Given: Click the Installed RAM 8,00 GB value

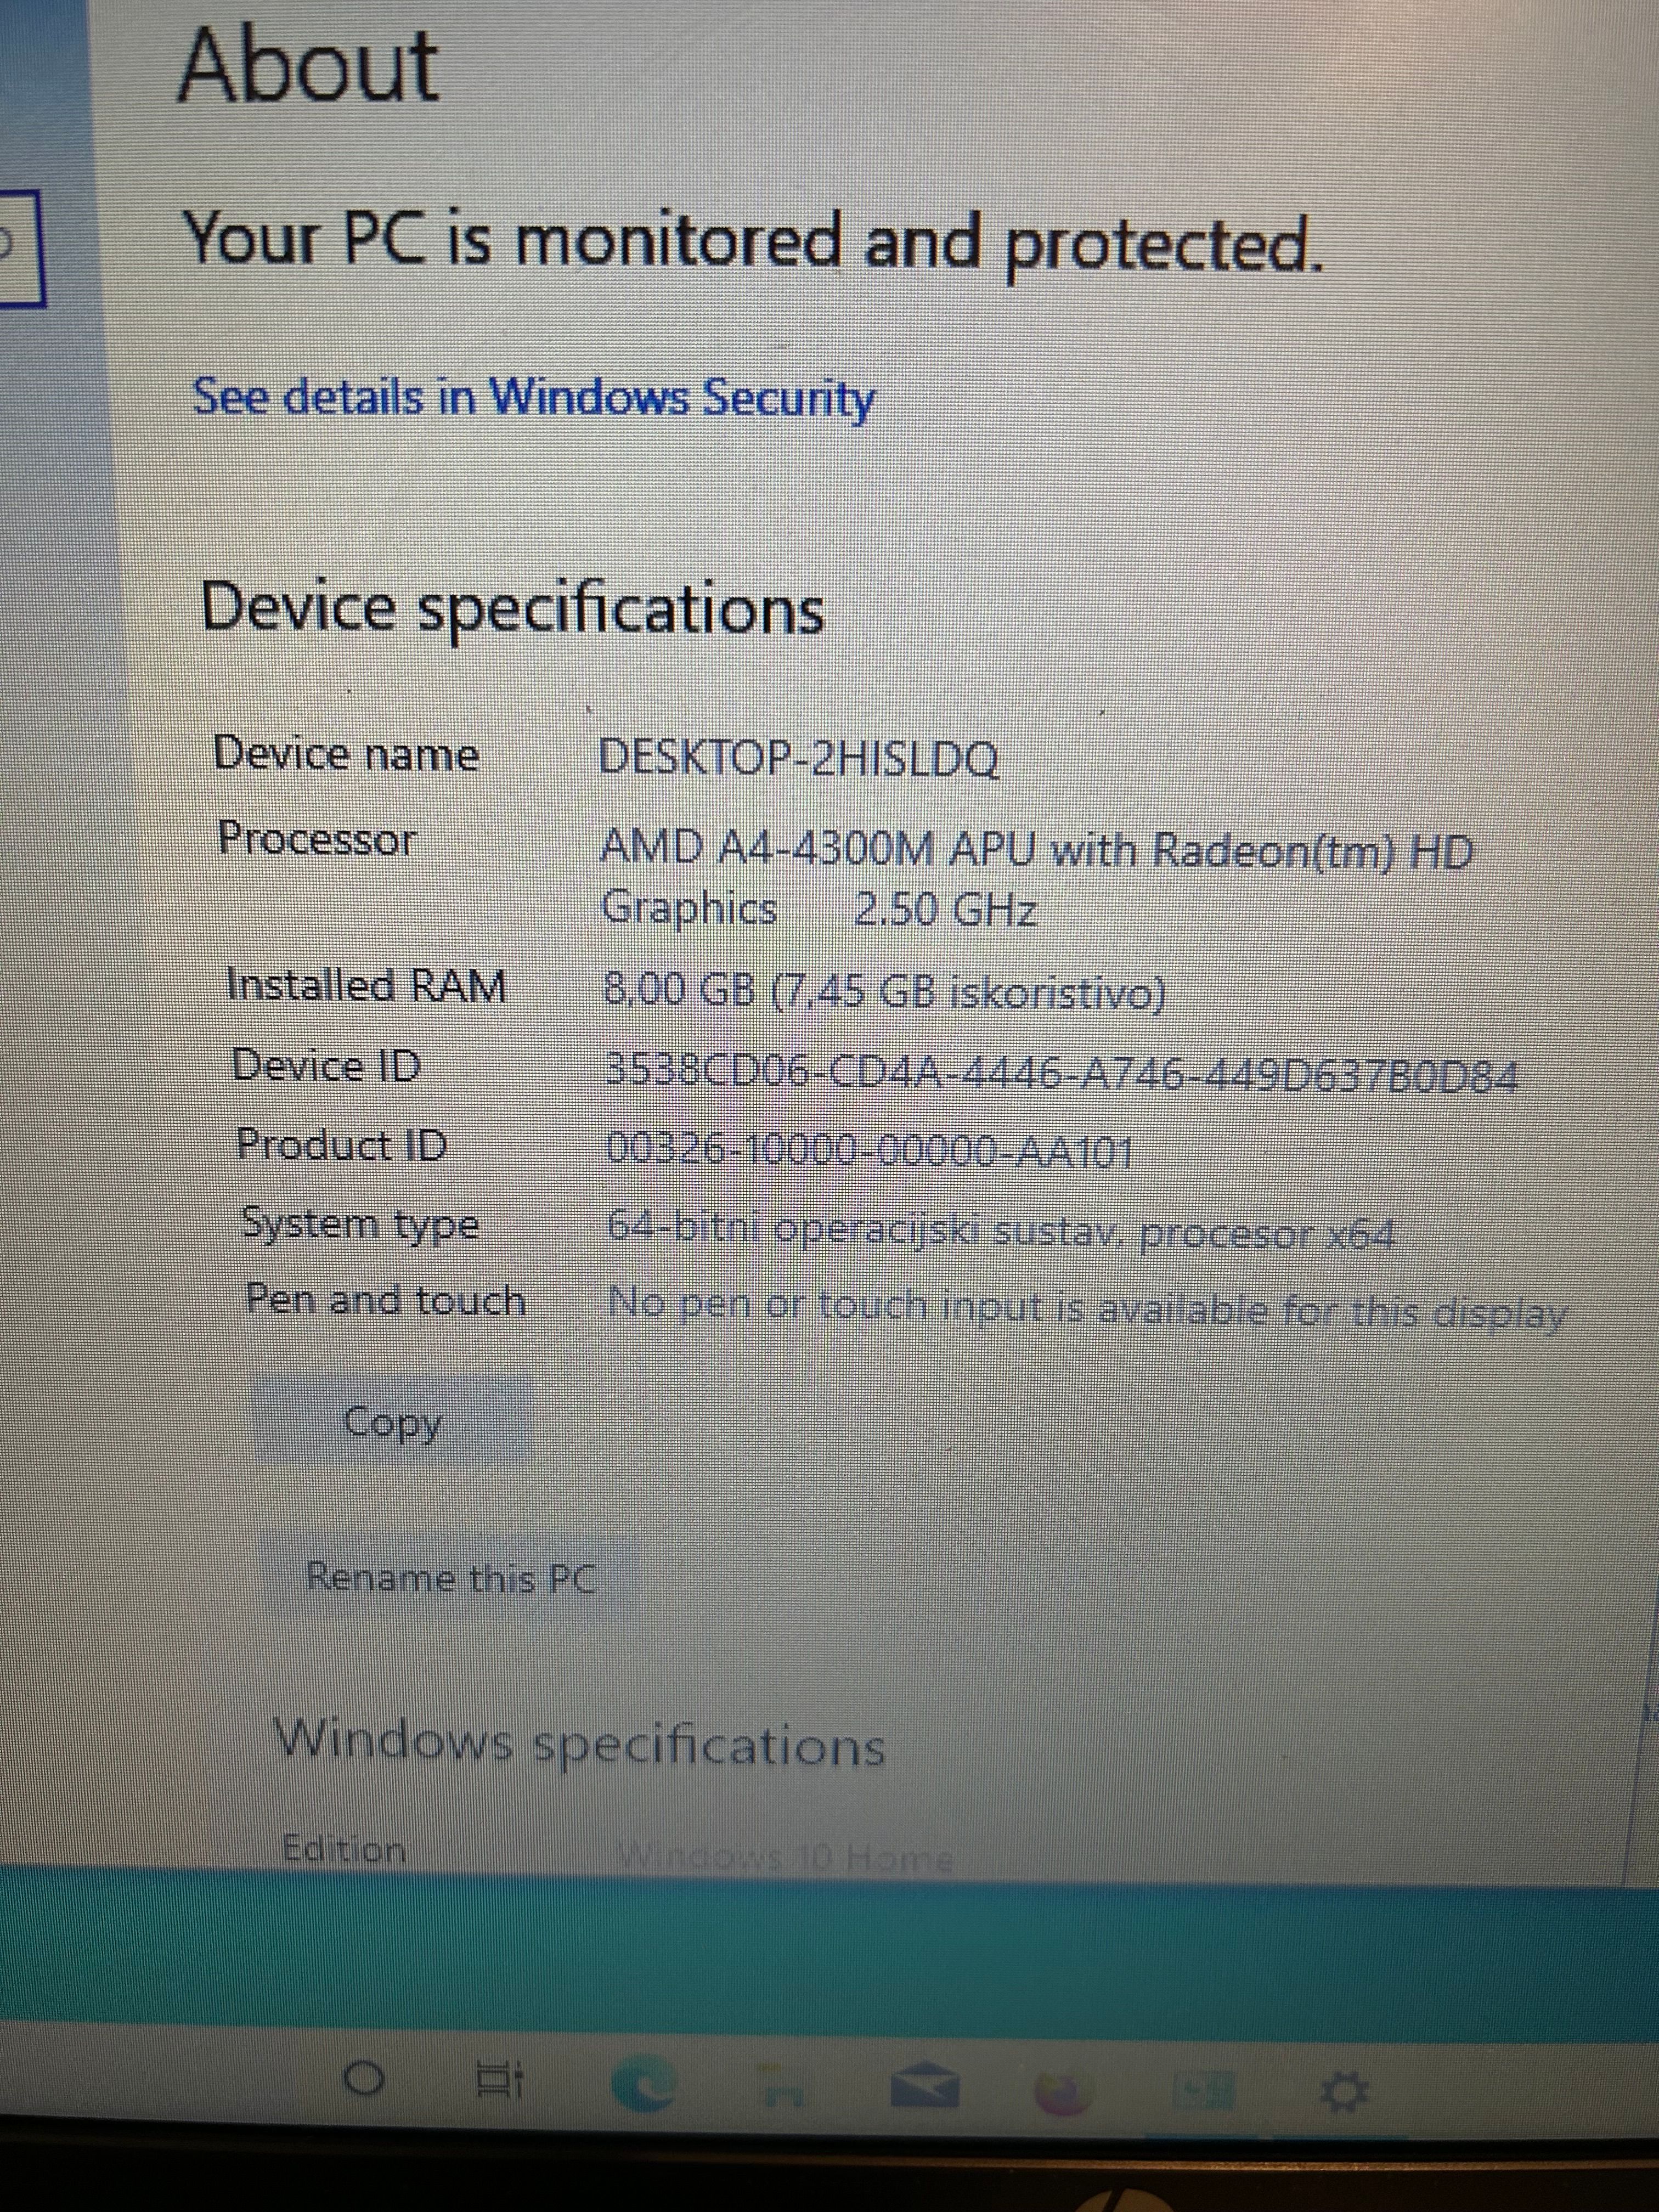Looking at the screenshot, I should [884, 992].
